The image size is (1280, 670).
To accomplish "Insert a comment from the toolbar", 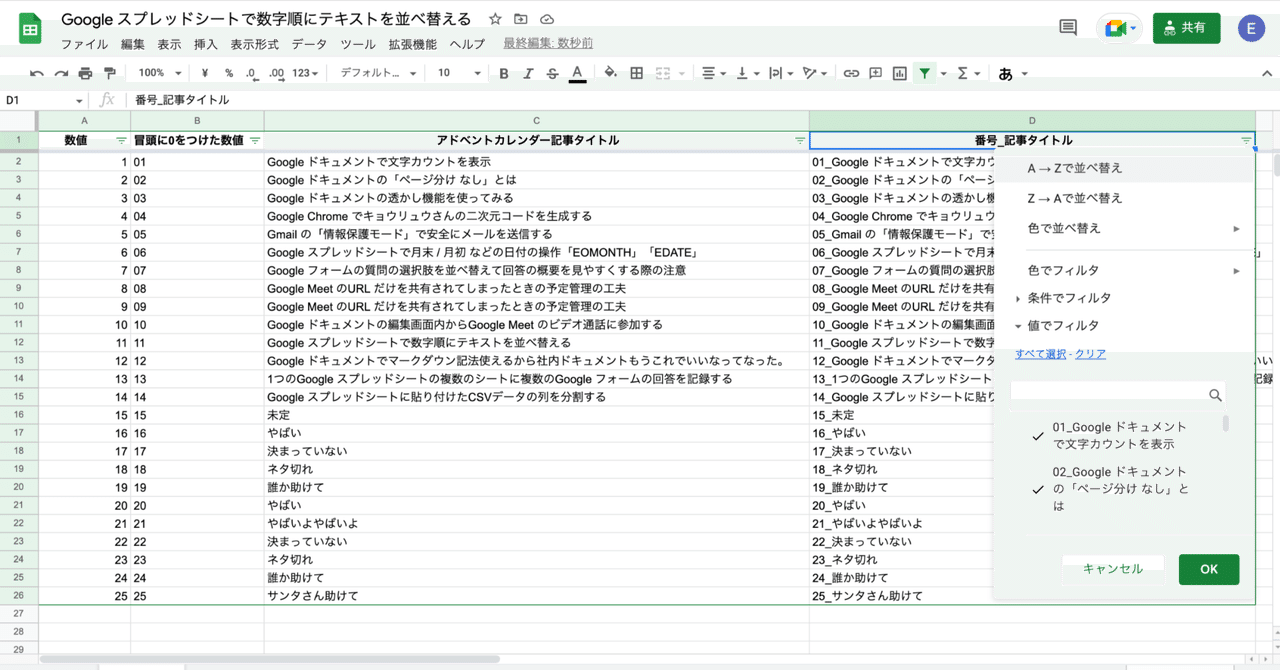I will (x=874, y=73).
